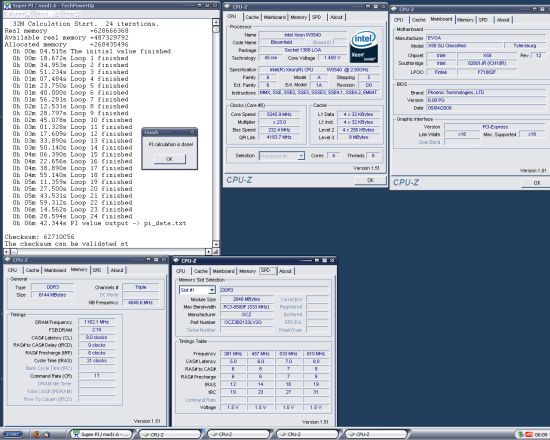Image resolution: width=550 pixels, height=440 pixels.
Task: Close the Finish dialog with its X
Action: 192,132
